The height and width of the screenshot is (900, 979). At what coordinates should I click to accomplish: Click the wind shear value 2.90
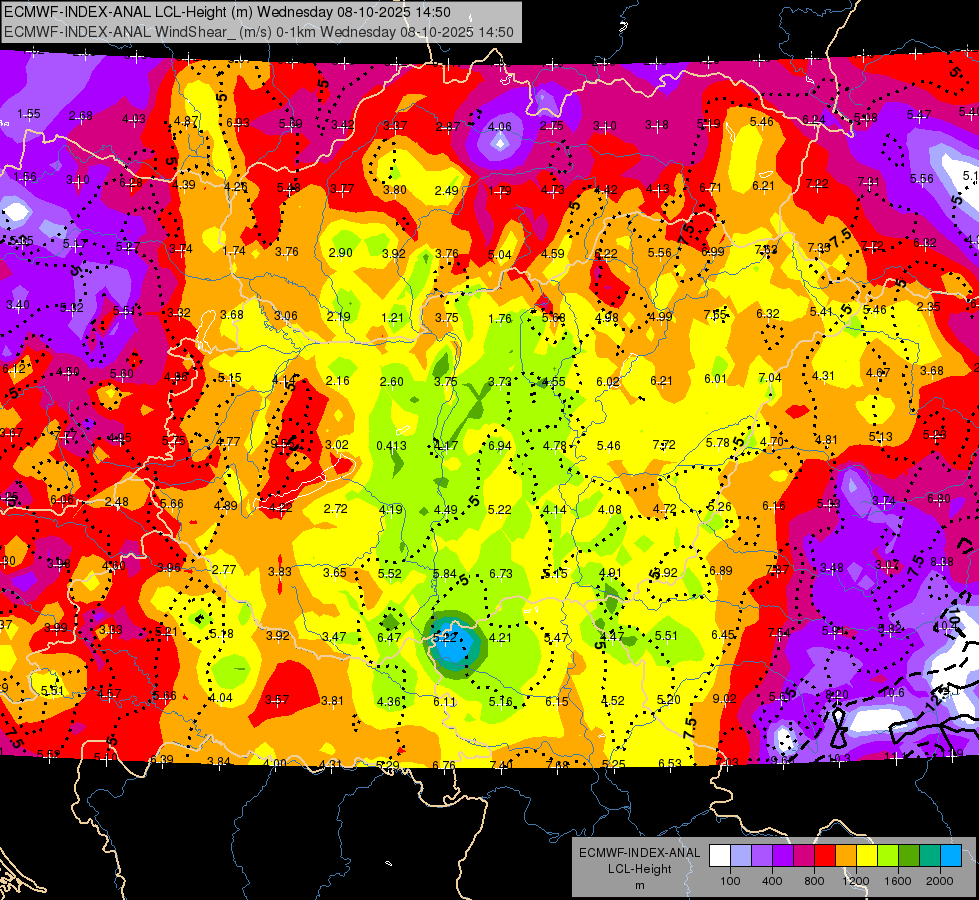[341, 253]
